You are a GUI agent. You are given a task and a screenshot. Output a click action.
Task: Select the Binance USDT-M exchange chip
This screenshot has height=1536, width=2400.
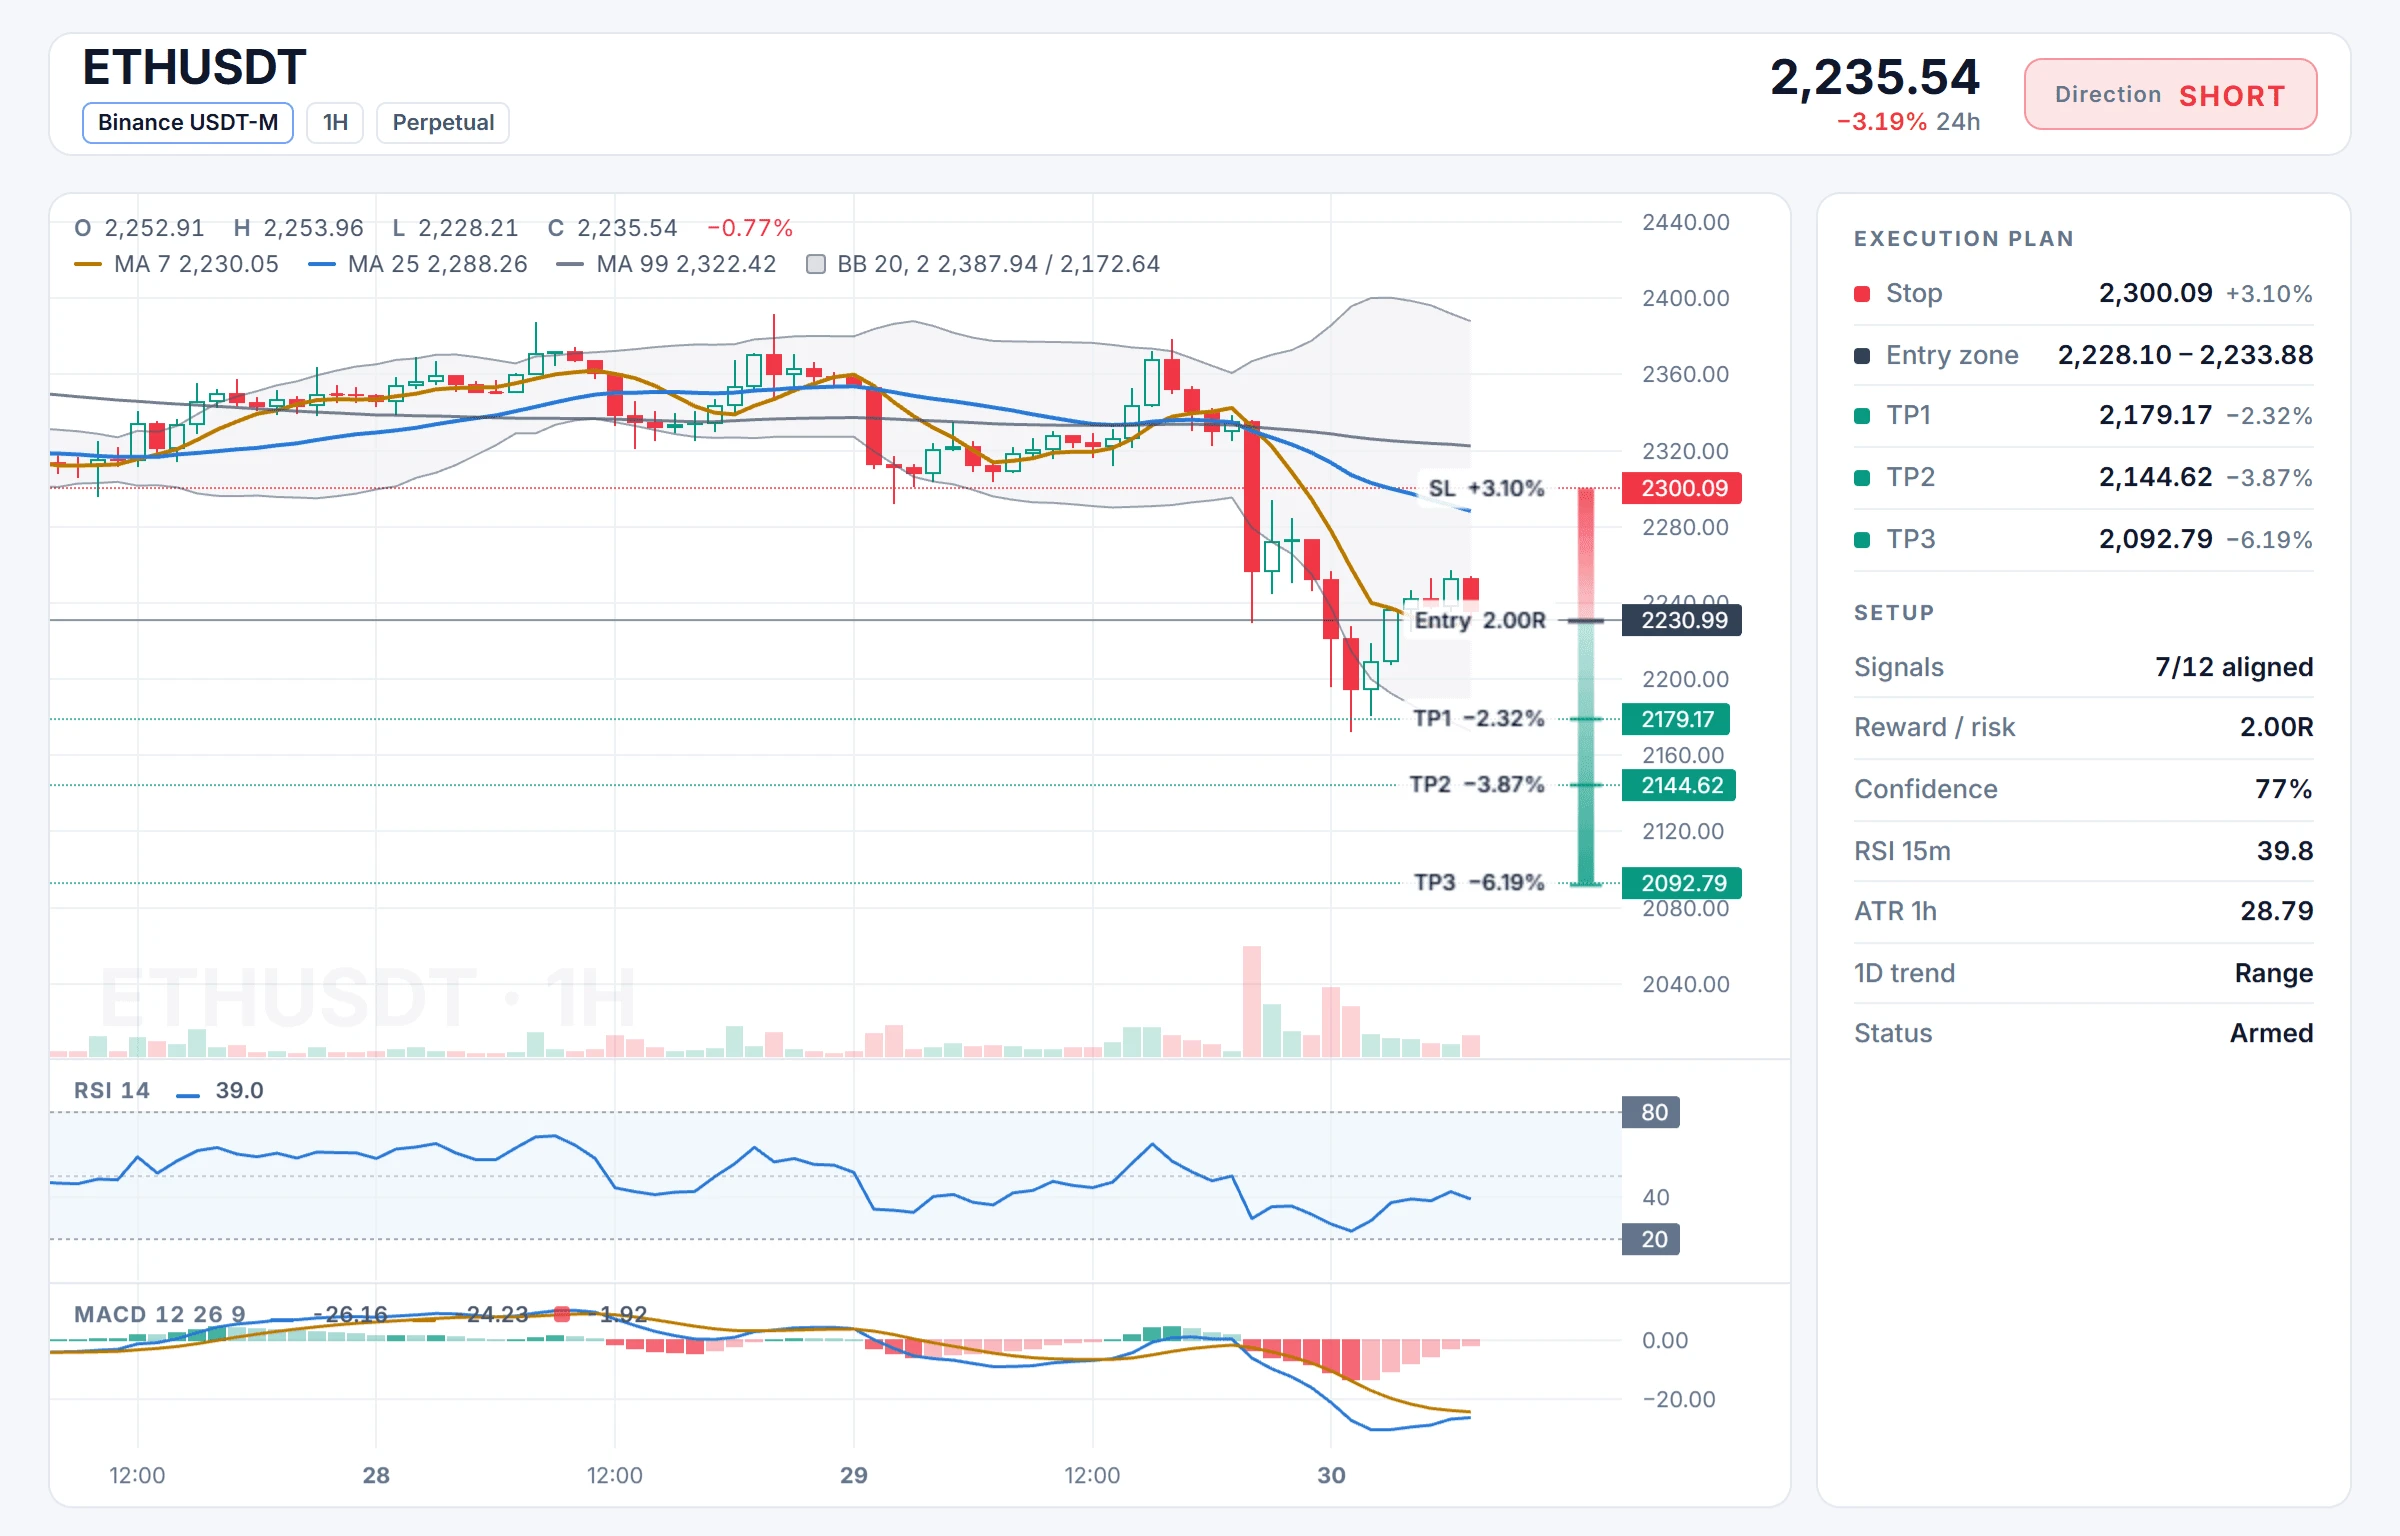click(x=187, y=123)
